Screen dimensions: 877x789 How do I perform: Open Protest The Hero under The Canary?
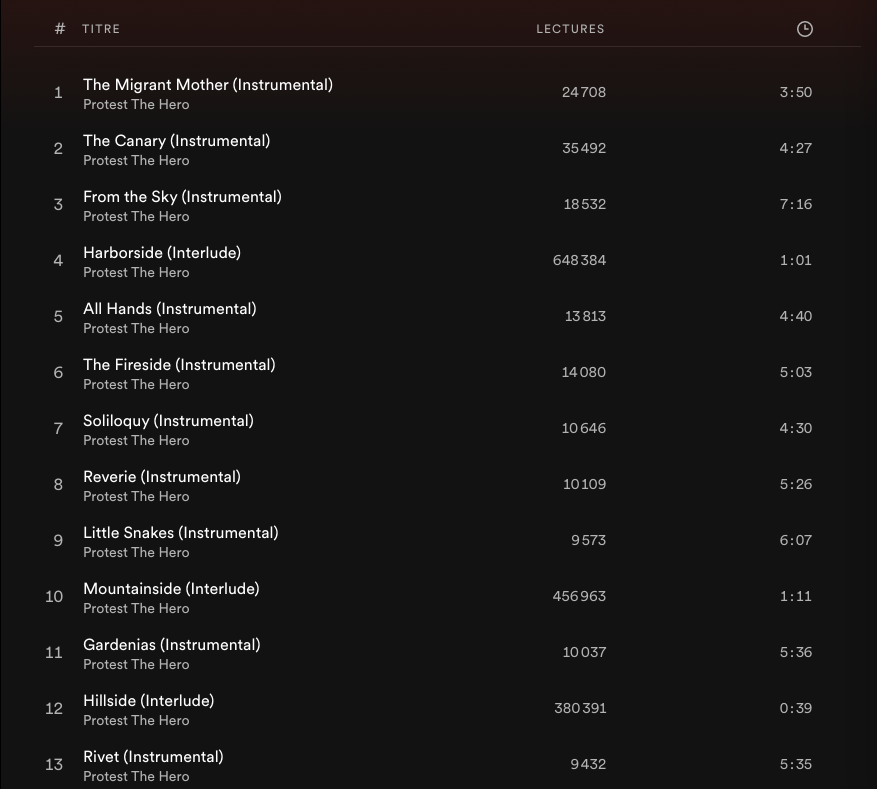click(136, 160)
